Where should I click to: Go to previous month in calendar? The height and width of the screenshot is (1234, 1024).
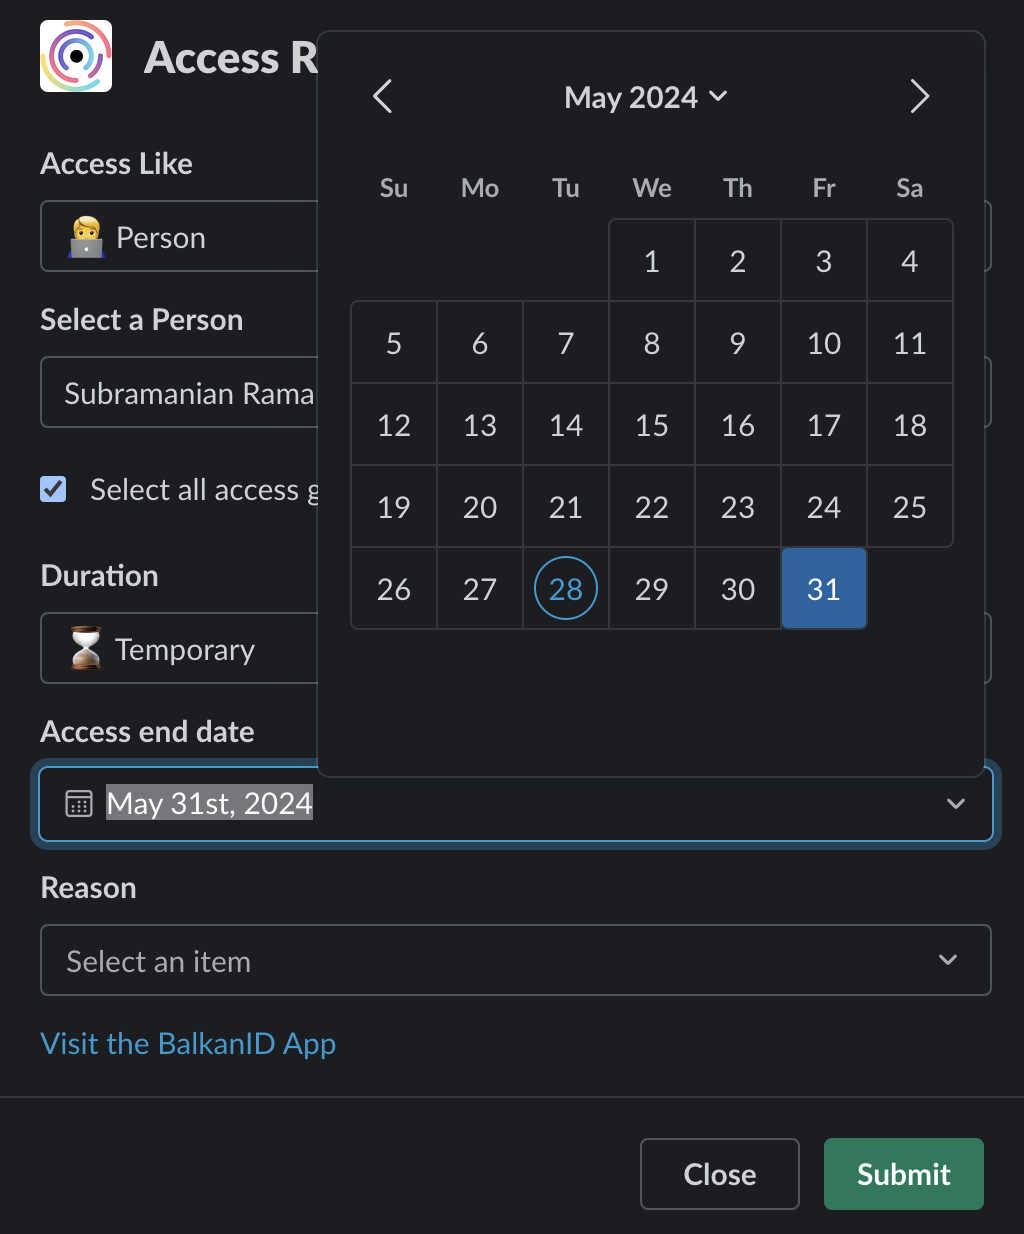pyautogui.click(x=382, y=97)
